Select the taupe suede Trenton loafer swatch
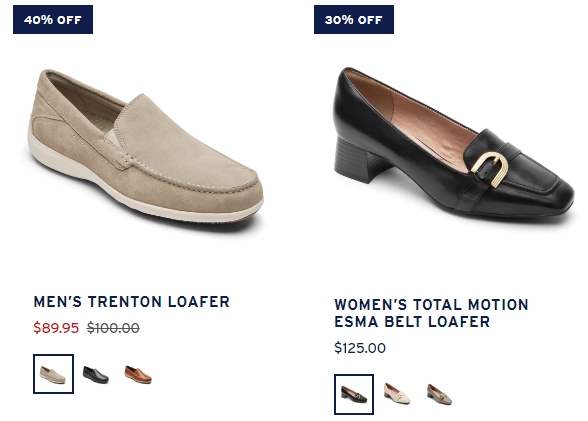The image size is (588, 421). pyautogui.click(x=53, y=374)
